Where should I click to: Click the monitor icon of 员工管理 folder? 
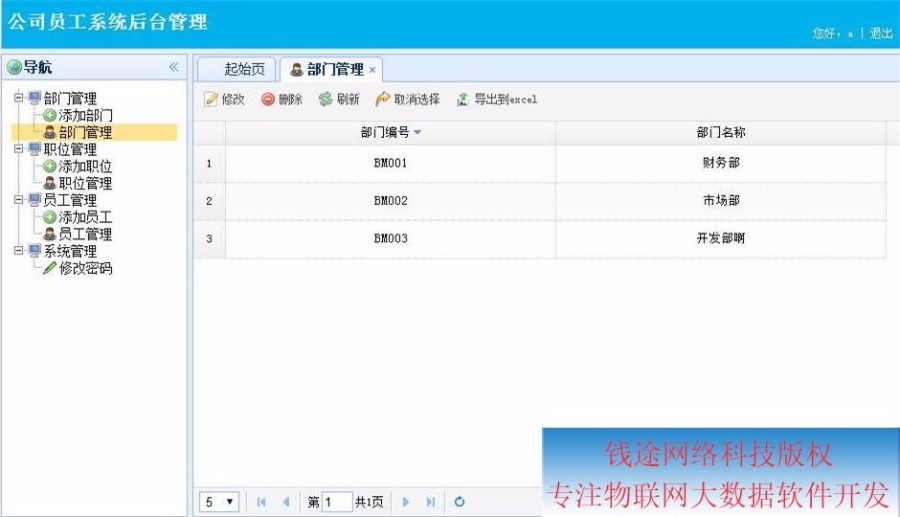(x=35, y=200)
